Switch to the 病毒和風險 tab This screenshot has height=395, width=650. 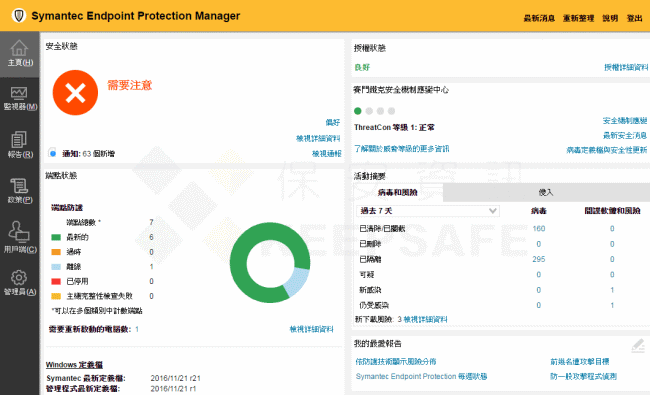point(398,192)
